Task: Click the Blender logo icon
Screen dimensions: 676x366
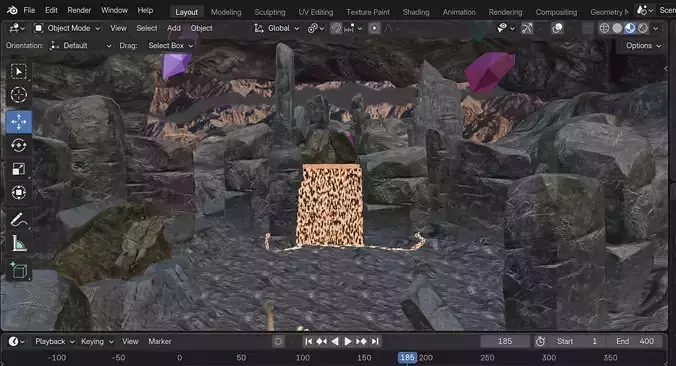Action: pyautogui.click(x=12, y=10)
